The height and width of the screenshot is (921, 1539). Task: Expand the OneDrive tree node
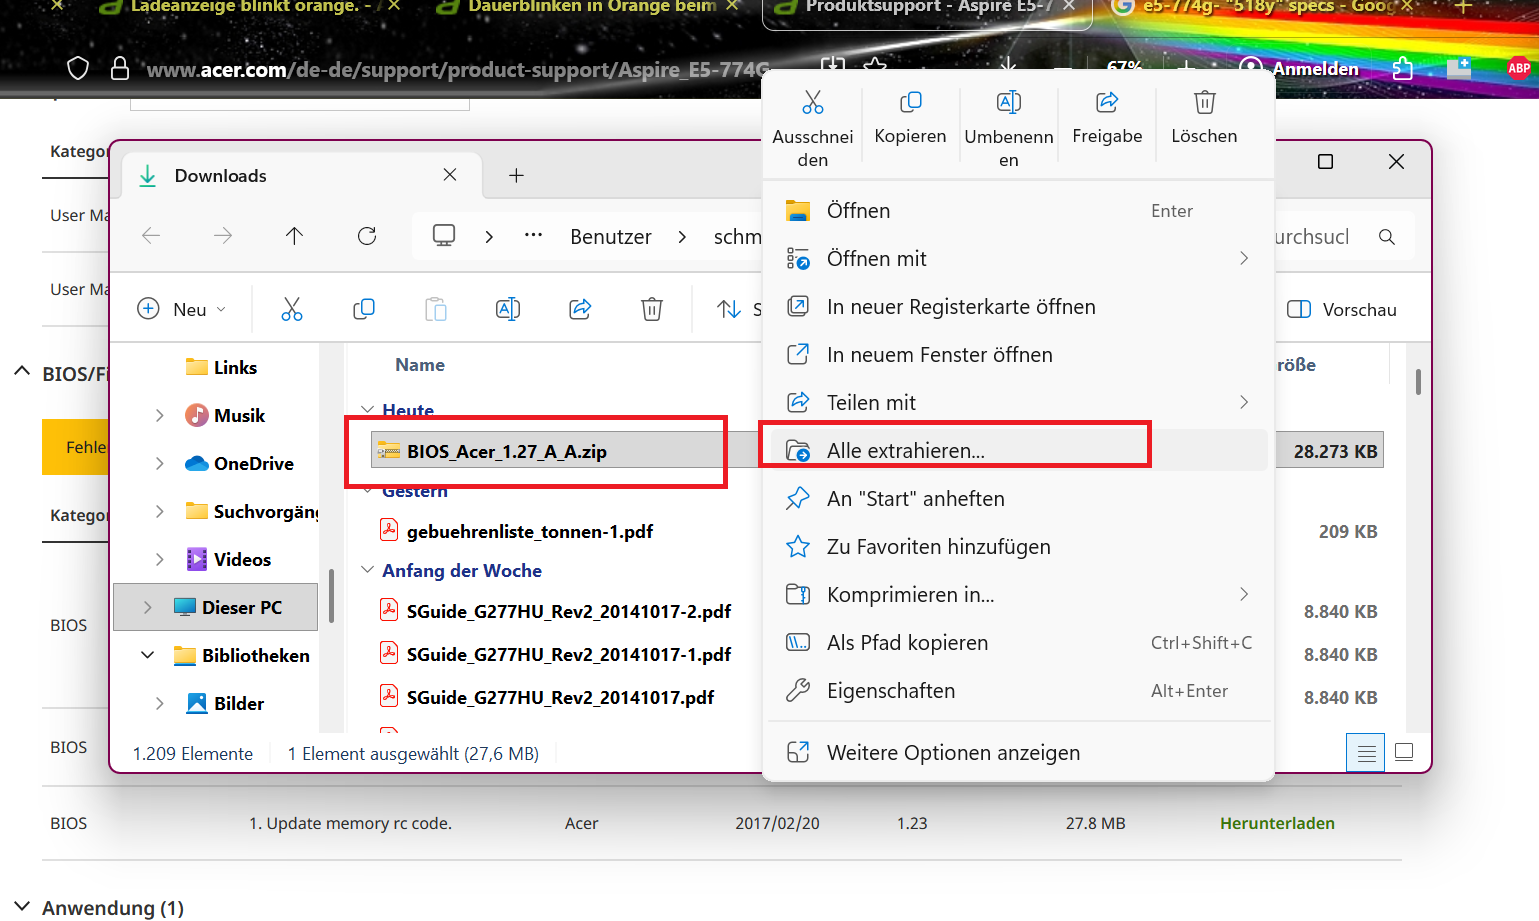159,464
